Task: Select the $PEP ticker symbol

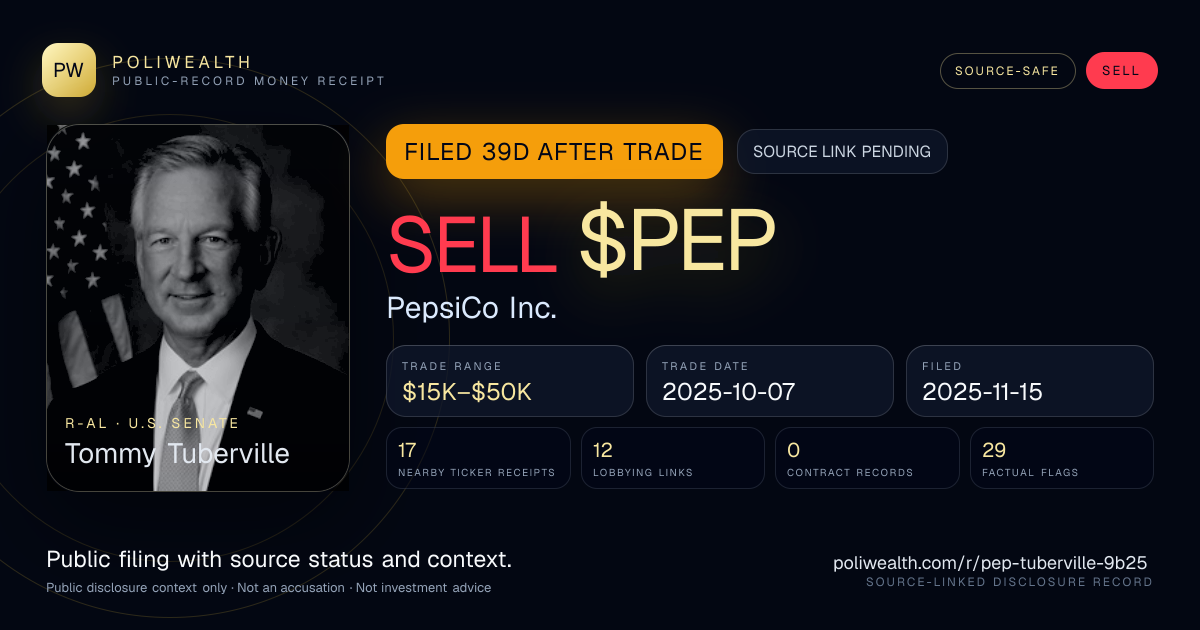Action: 677,243
